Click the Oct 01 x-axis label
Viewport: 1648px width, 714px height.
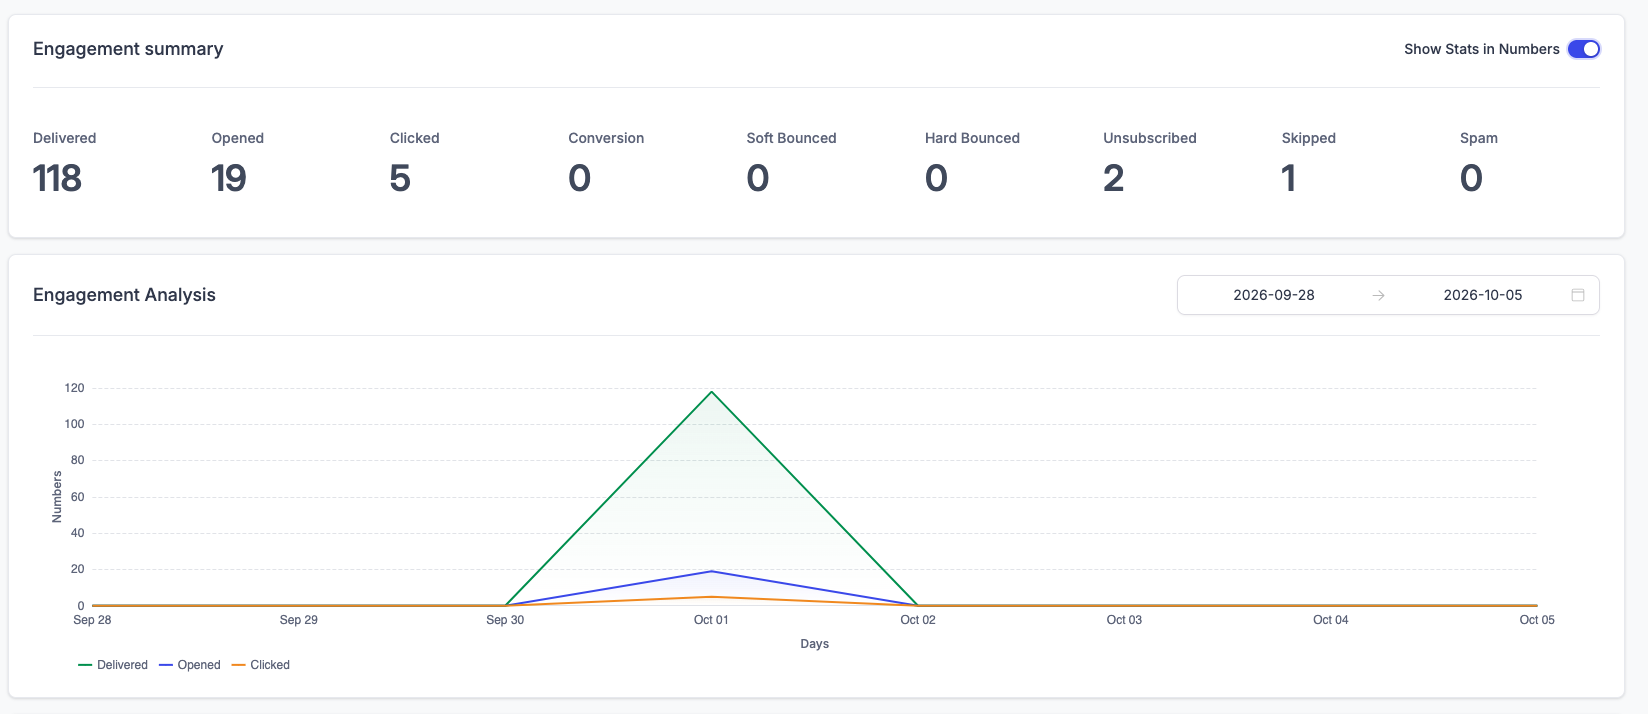(x=711, y=620)
